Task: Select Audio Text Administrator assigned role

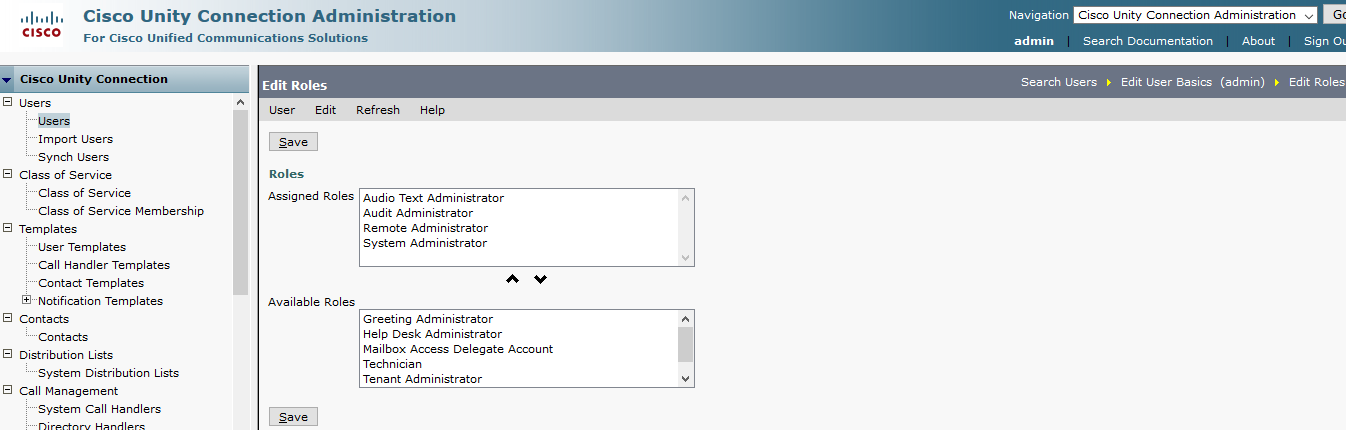Action: [x=433, y=198]
